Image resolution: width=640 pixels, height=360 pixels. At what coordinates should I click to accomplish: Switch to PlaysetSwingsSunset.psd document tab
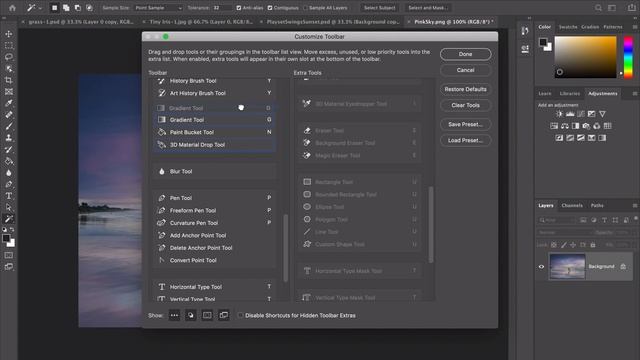click(333, 22)
